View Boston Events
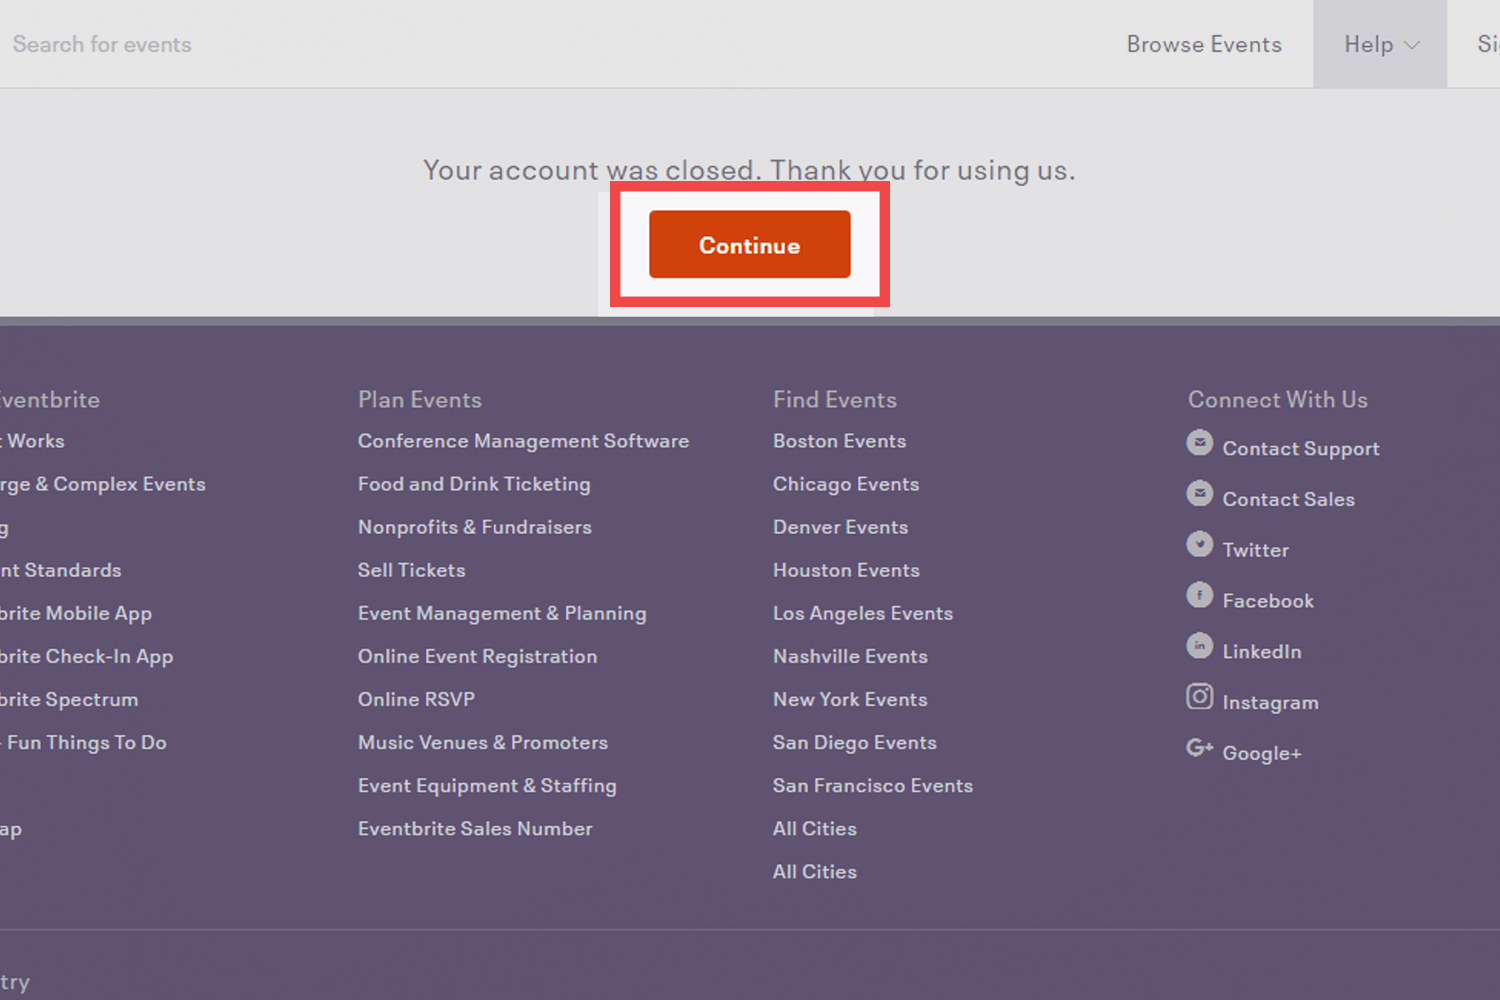 pyautogui.click(x=839, y=441)
